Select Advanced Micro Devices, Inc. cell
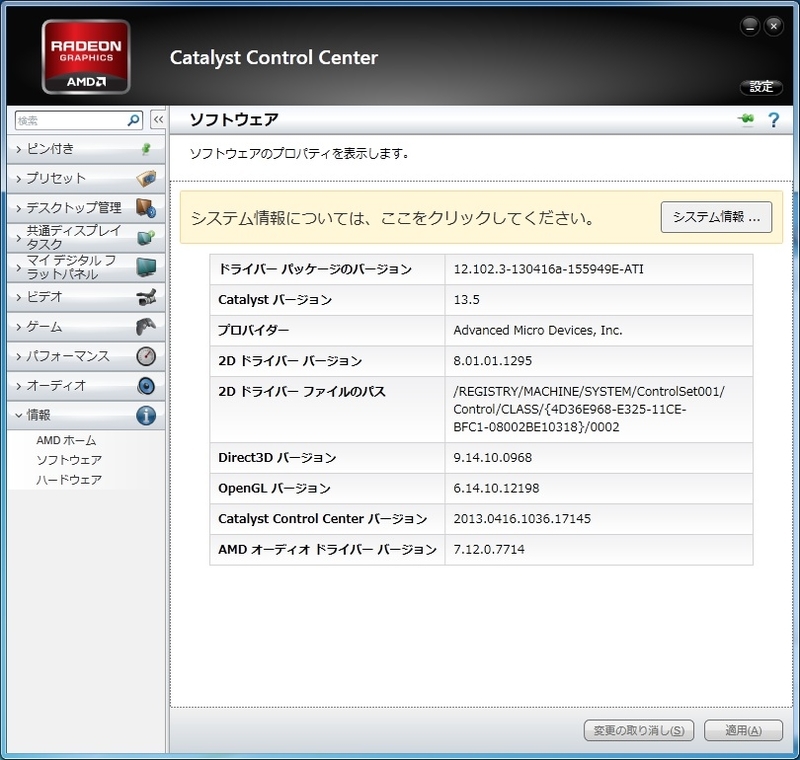 tap(598, 331)
